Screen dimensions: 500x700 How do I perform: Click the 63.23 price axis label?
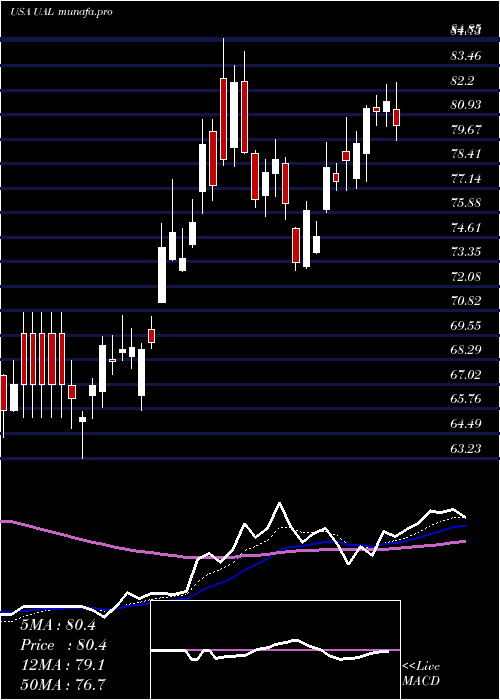[466, 448]
